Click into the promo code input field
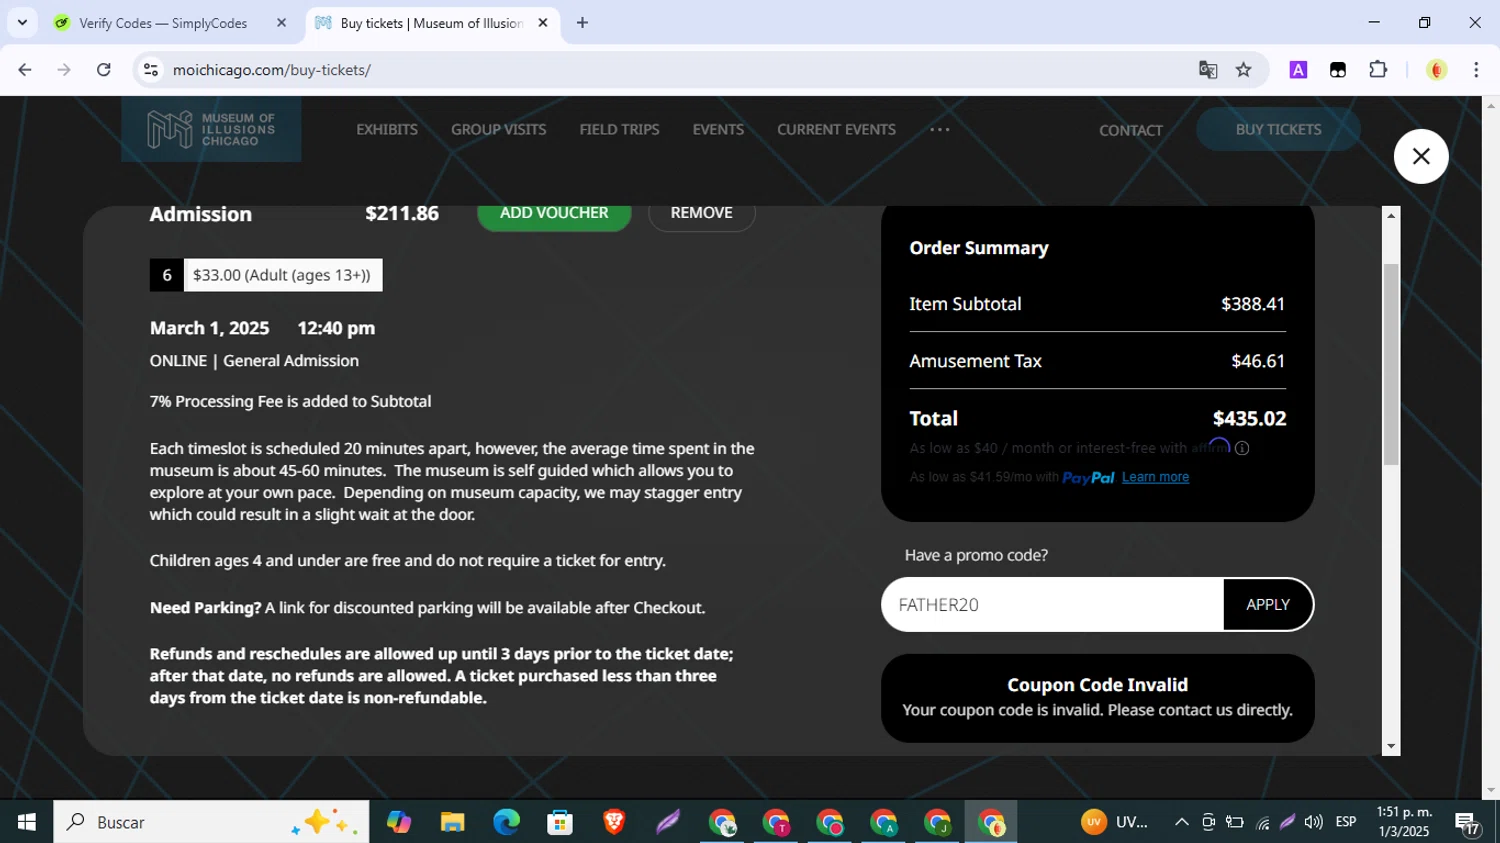 [x=1052, y=604]
